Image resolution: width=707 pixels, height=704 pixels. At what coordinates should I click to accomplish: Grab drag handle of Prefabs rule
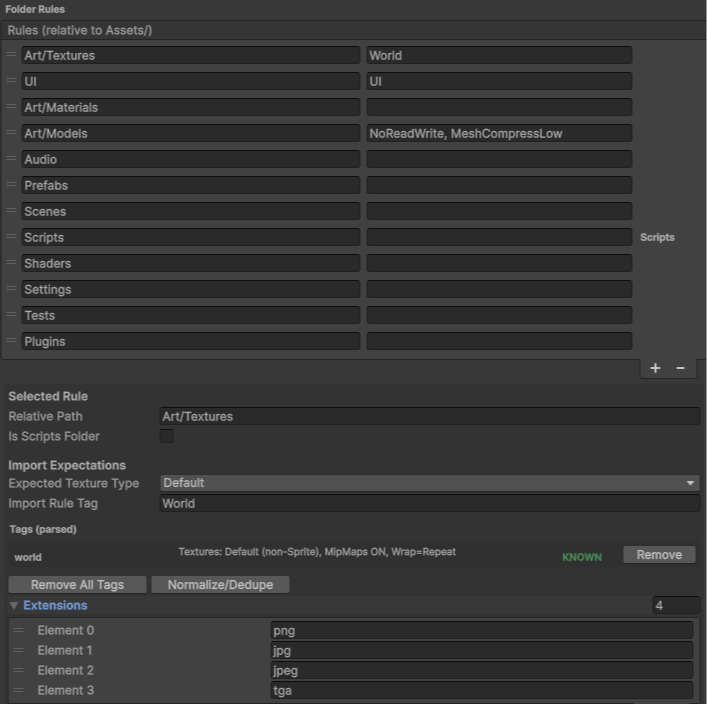pyautogui.click(x=11, y=184)
